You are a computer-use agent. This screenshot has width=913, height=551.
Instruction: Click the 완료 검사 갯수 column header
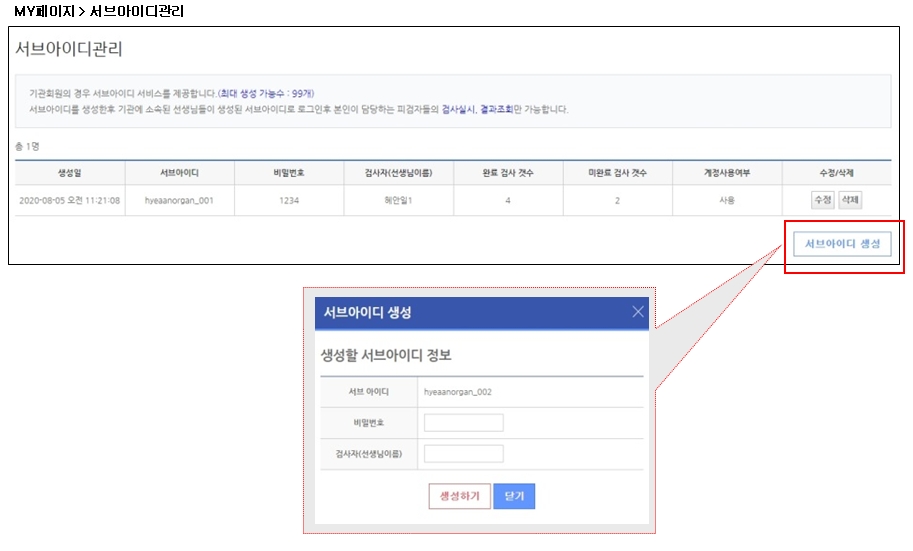(x=507, y=173)
